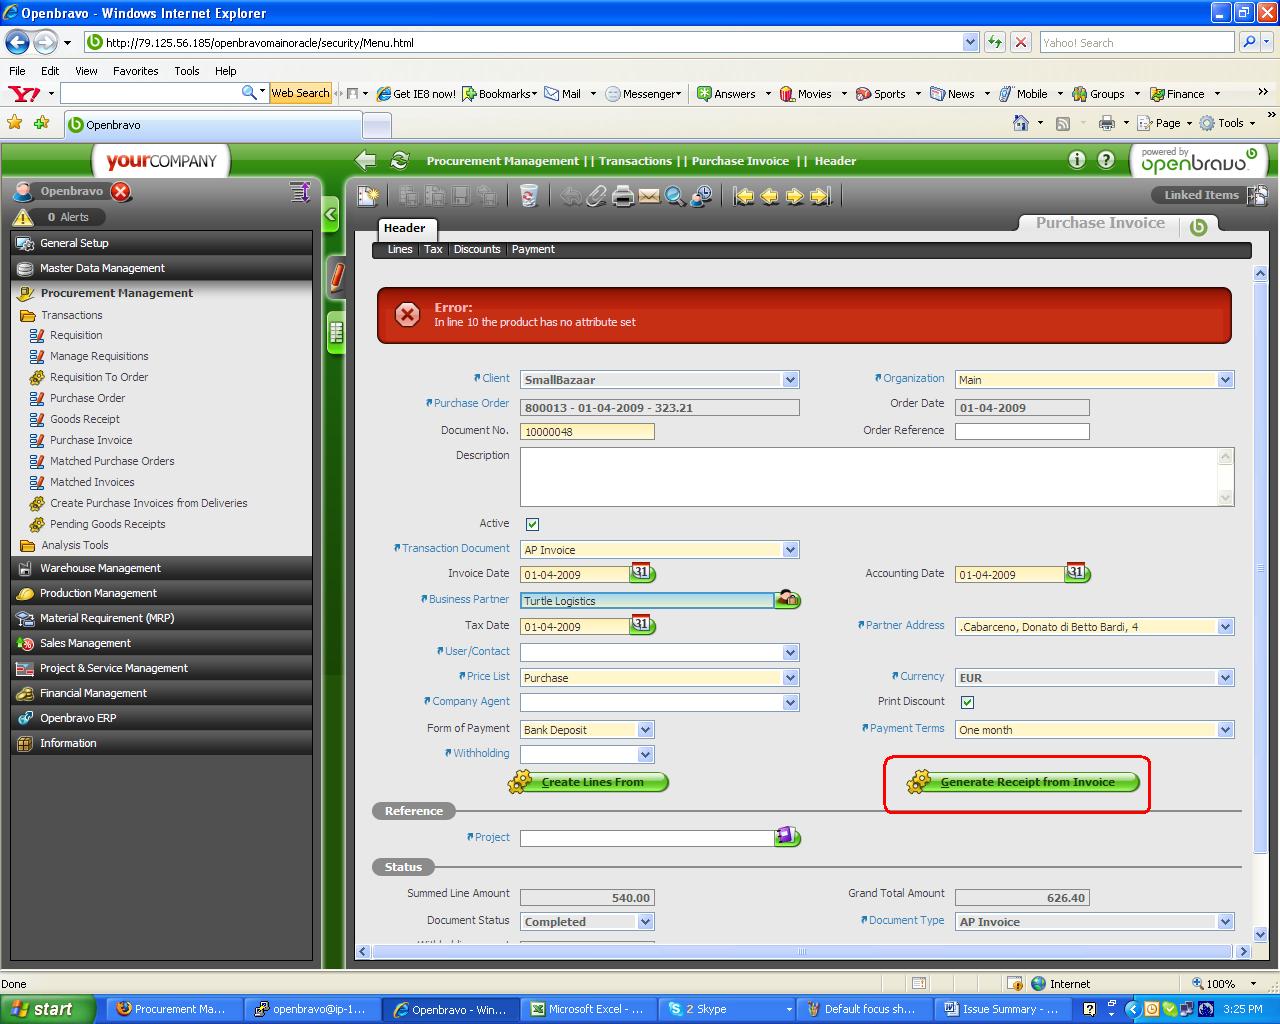The height and width of the screenshot is (1024, 1280).
Task: Go to the first record
Action: [x=743, y=196]
